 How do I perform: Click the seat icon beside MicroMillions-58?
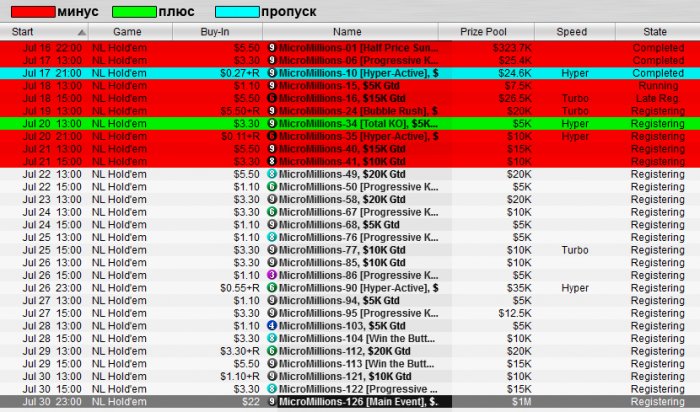pyautogui.click(x=272, y=200)
